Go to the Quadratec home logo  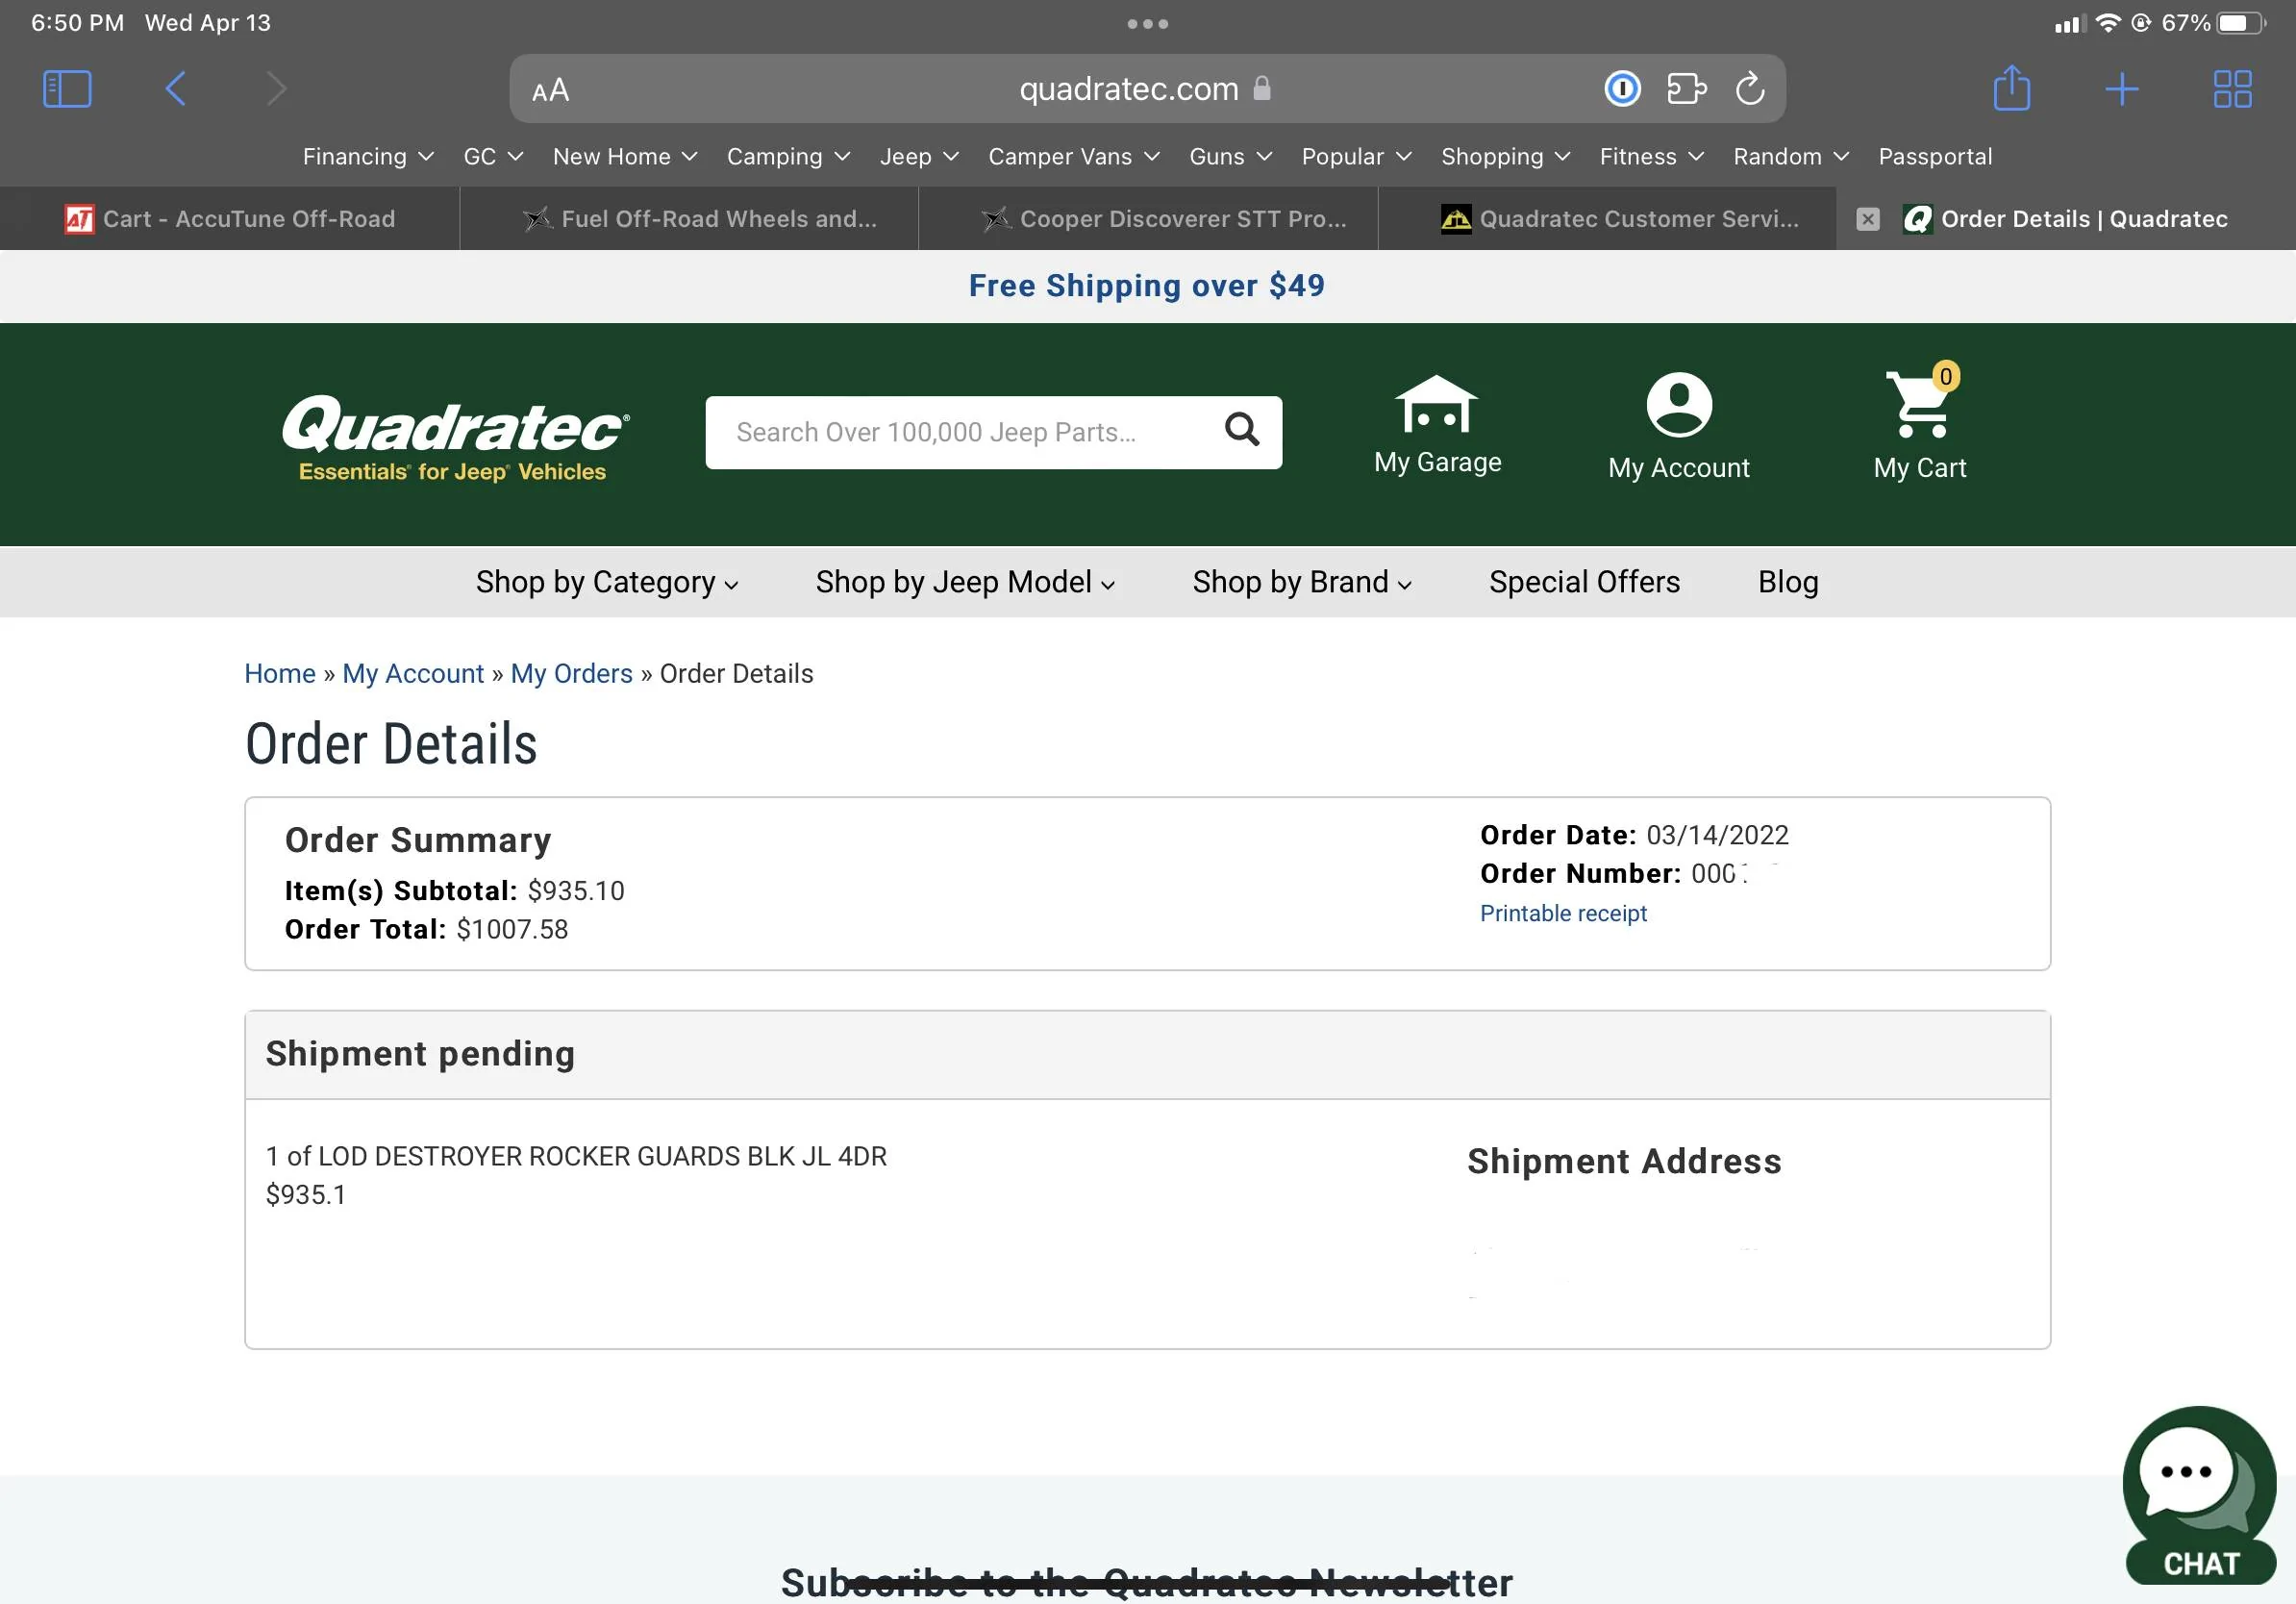(x=455, y=438)
